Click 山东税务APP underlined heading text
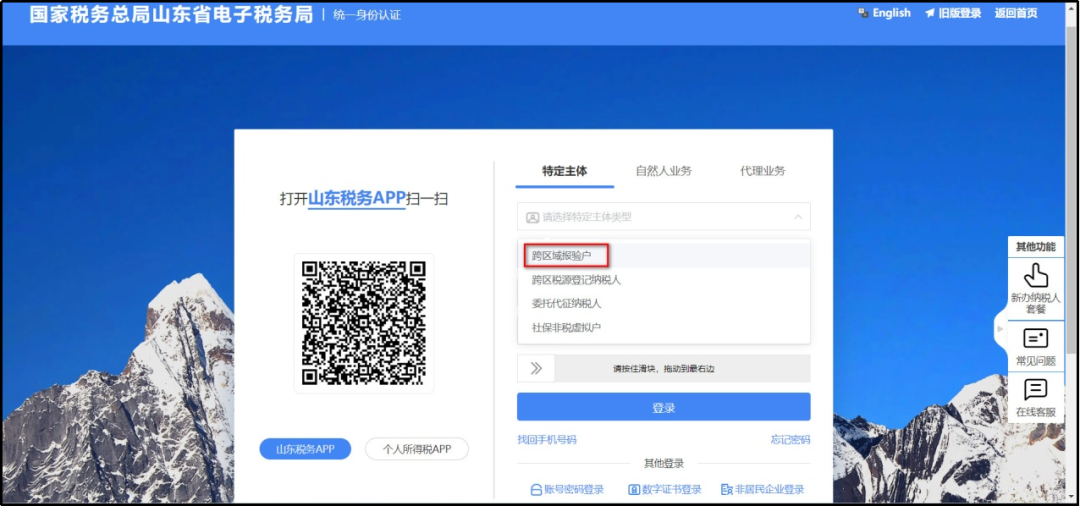The width and height of the screenshot is (1080, 506). point(357,198)
